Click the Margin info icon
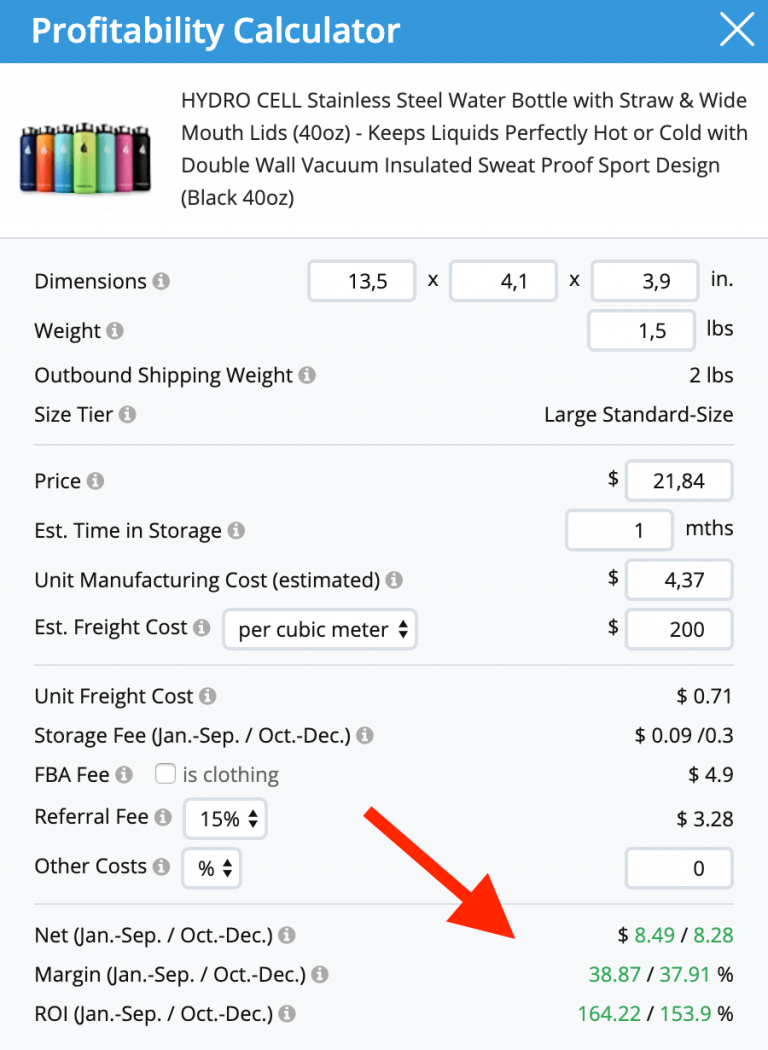 point(320,974)
